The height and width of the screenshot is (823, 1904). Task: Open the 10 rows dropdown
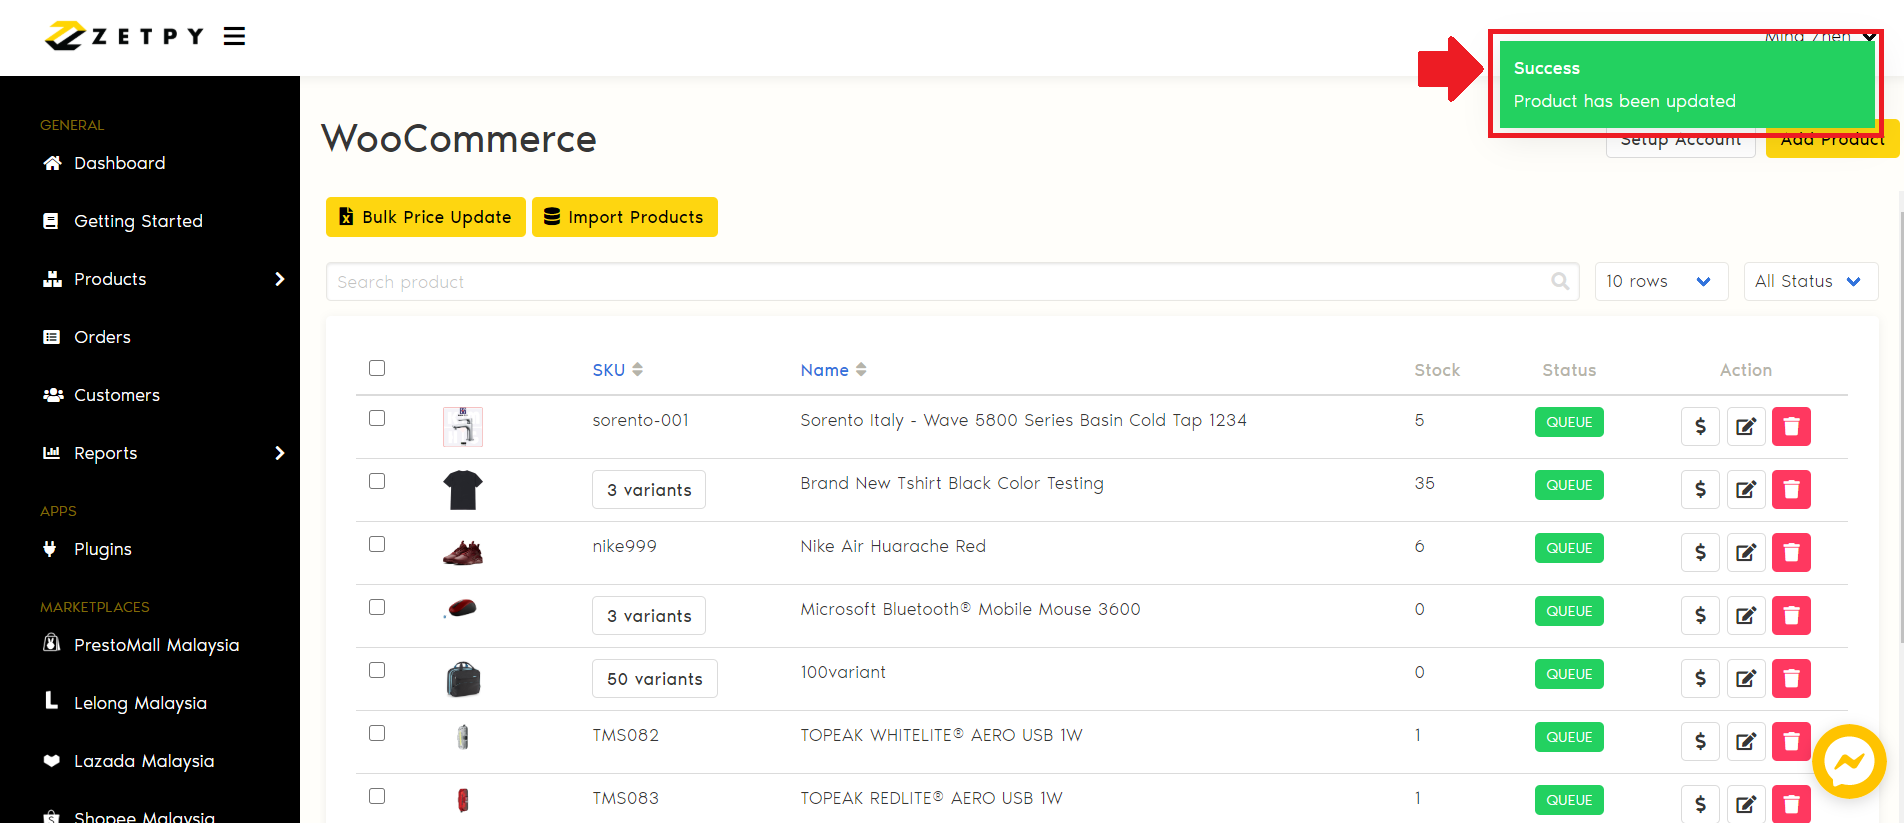coord(1659,282)
